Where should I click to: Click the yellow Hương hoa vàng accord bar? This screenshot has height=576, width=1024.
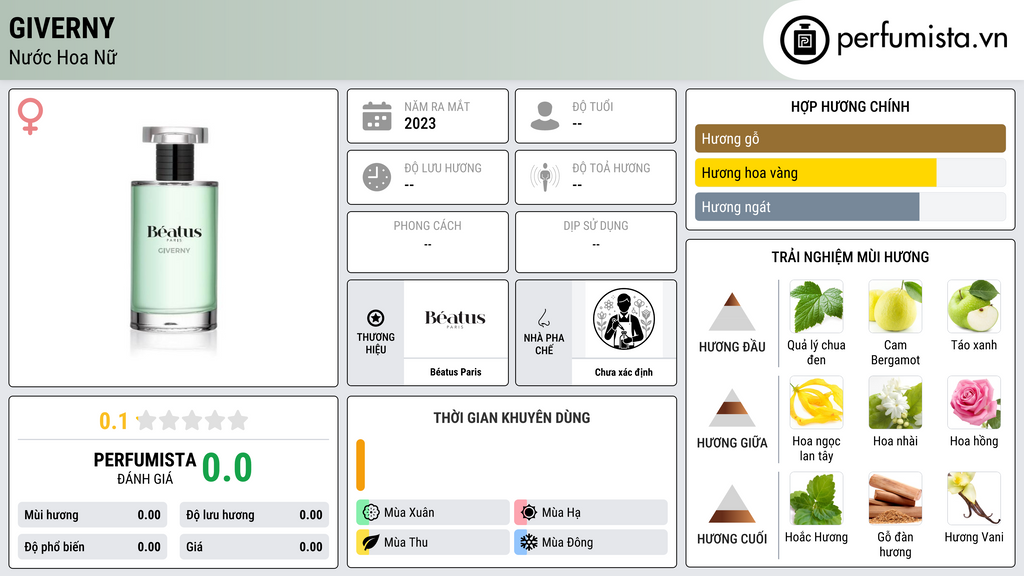tap(816, 173)
